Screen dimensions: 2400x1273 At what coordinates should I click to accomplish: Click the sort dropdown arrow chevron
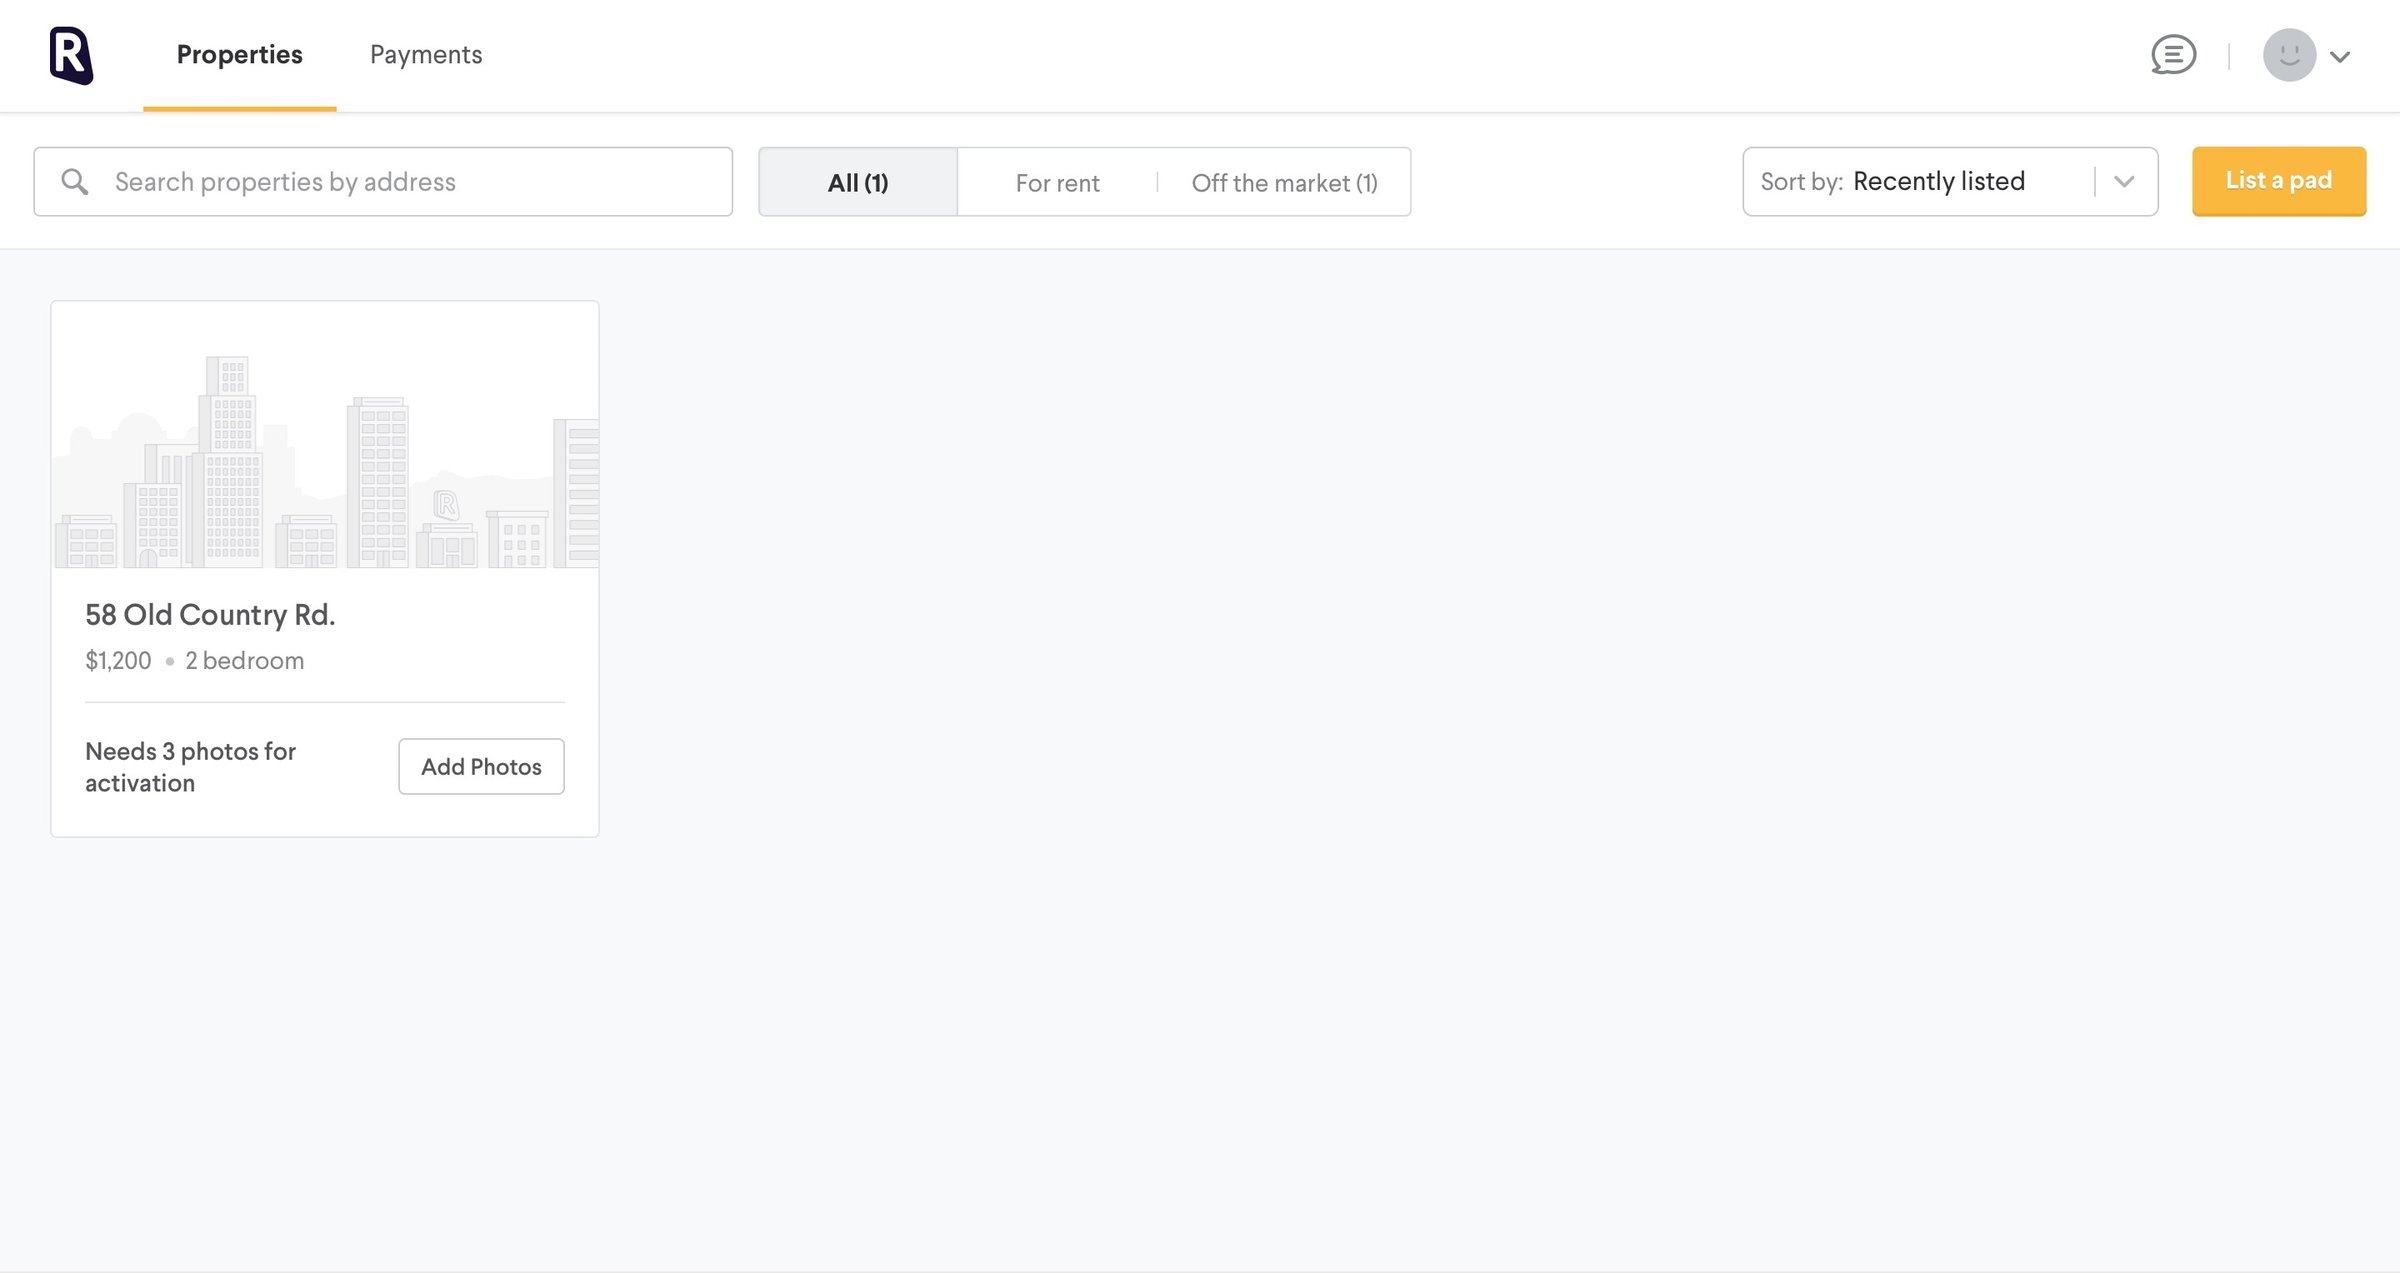point(2124,182)
